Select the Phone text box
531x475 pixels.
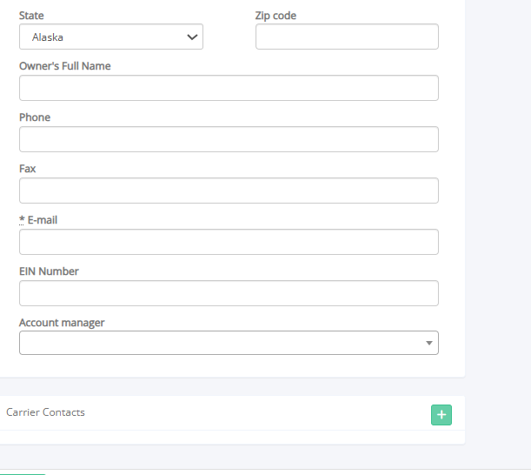(229, 139)
